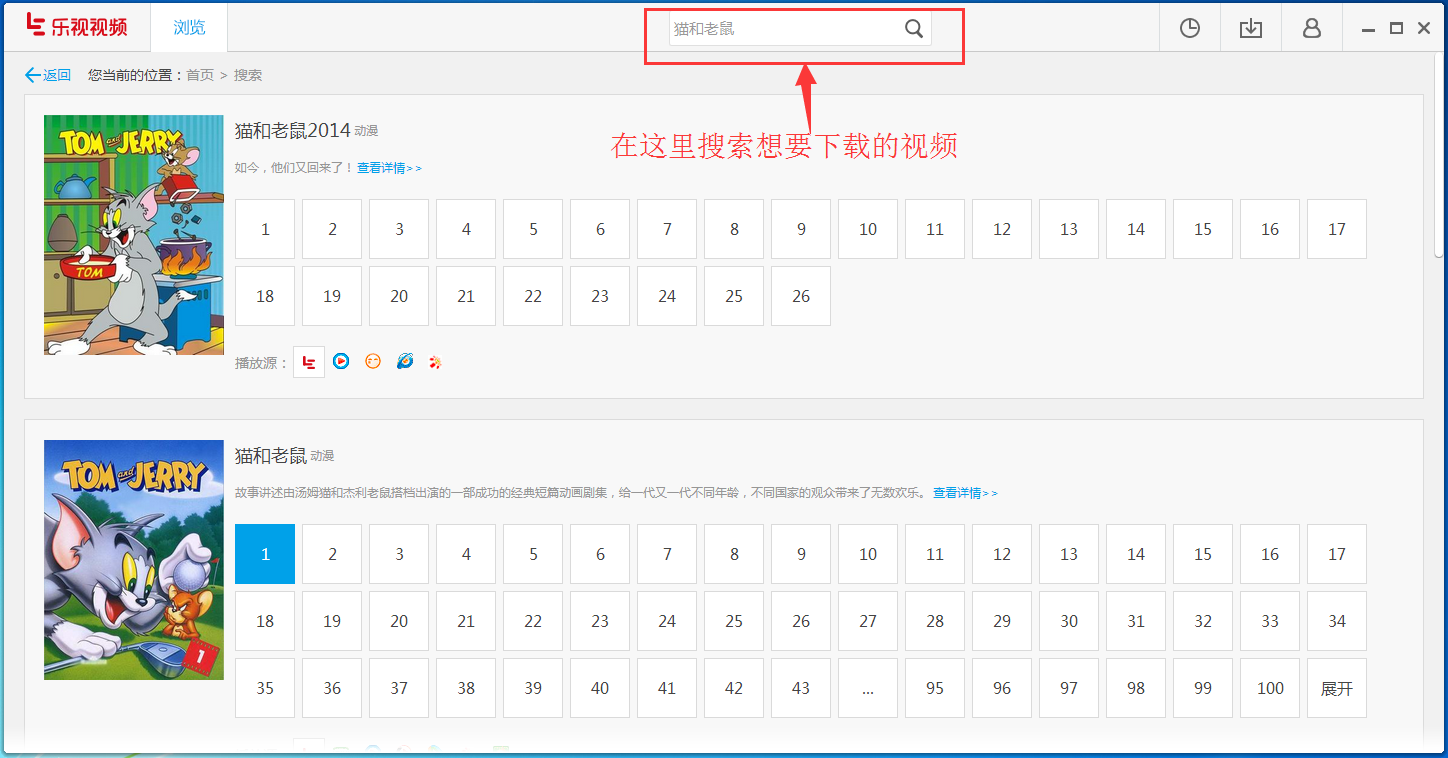1448x758 pixels.
Task: Choose the orange face play source icon
Action: 372,361
